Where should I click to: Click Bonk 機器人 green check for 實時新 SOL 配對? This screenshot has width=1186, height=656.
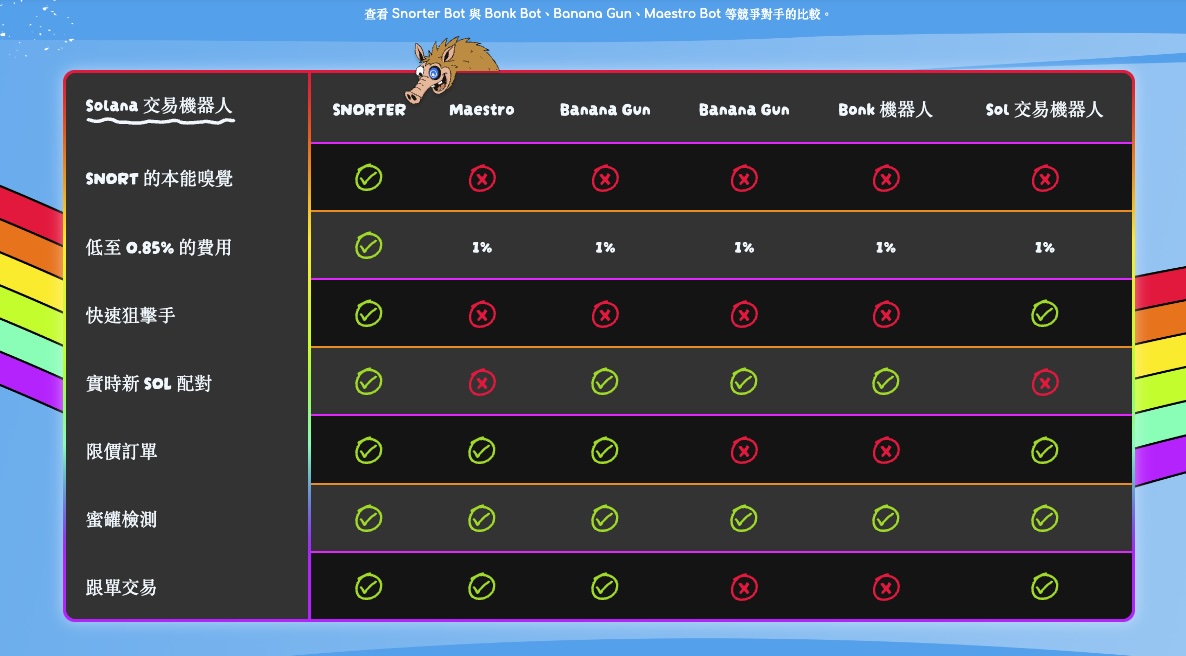pos(885,383)
